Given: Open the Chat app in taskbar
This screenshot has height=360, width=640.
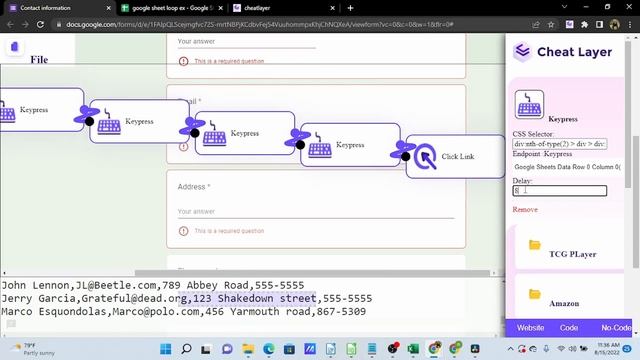Looking at the screenshot, I should 227,349.
